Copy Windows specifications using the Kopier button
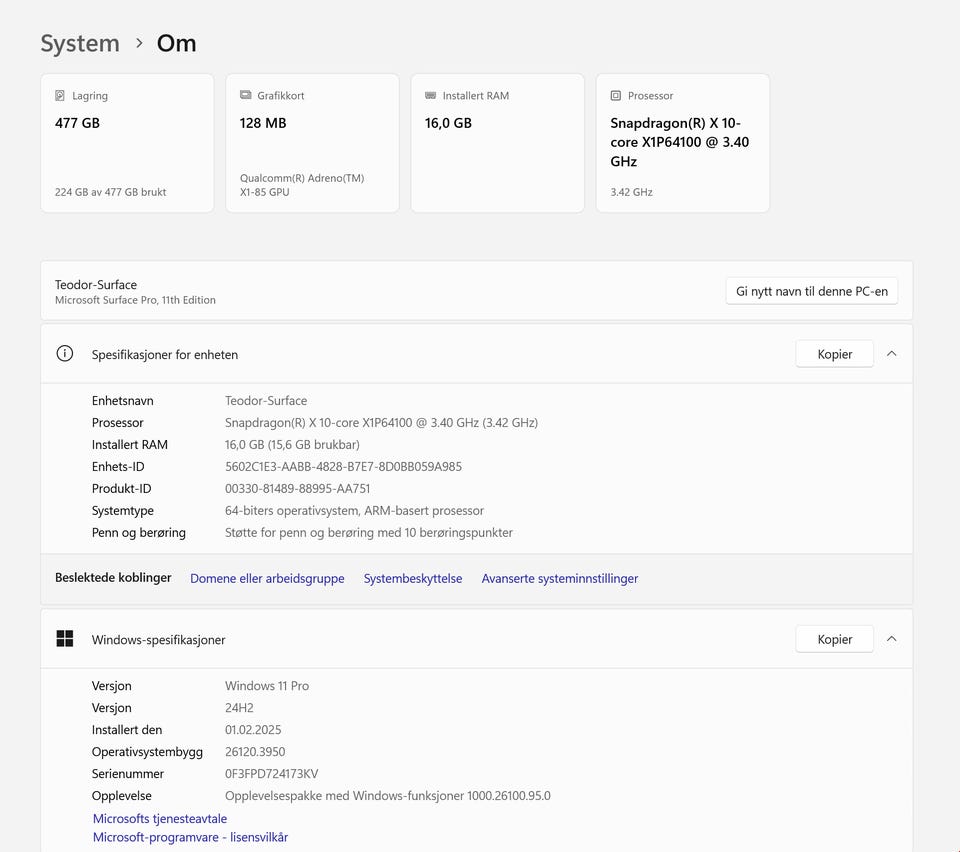 pyautogui.click(x=834, y=639)
